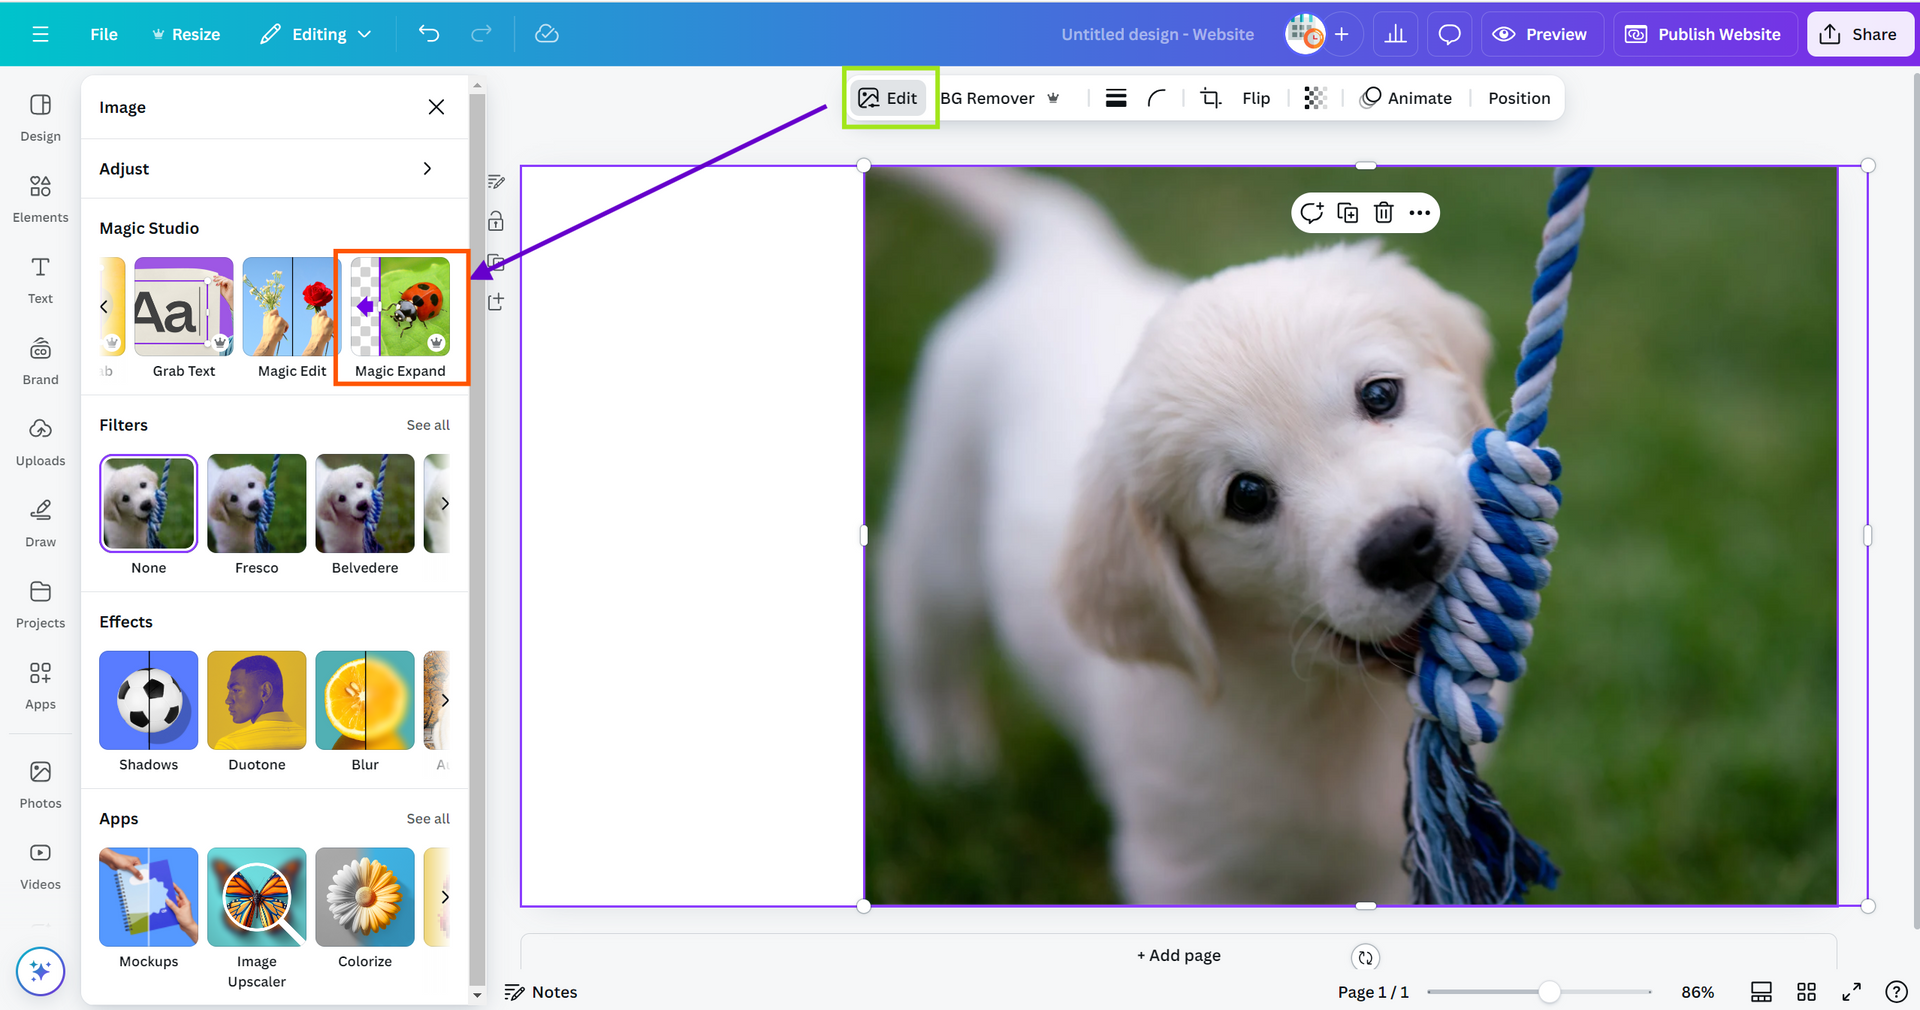Click the duplicate icon above the image
Screen dimensions: 1920x1010
point(1347,213)
